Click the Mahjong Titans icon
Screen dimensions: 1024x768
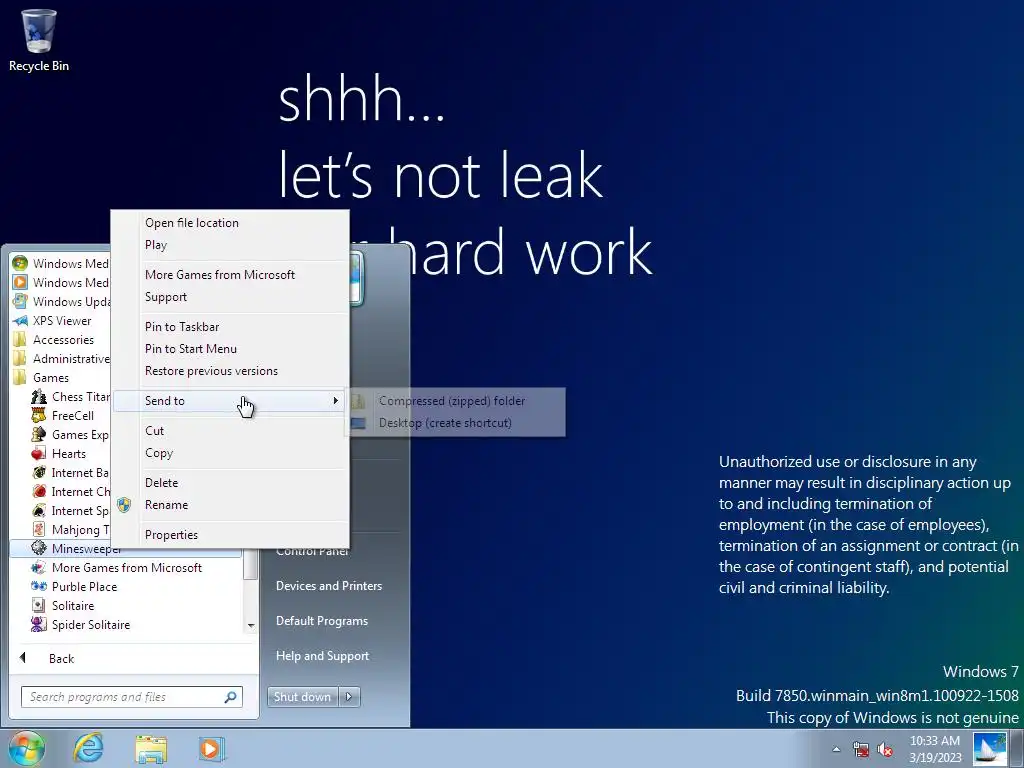click(39, 529)
